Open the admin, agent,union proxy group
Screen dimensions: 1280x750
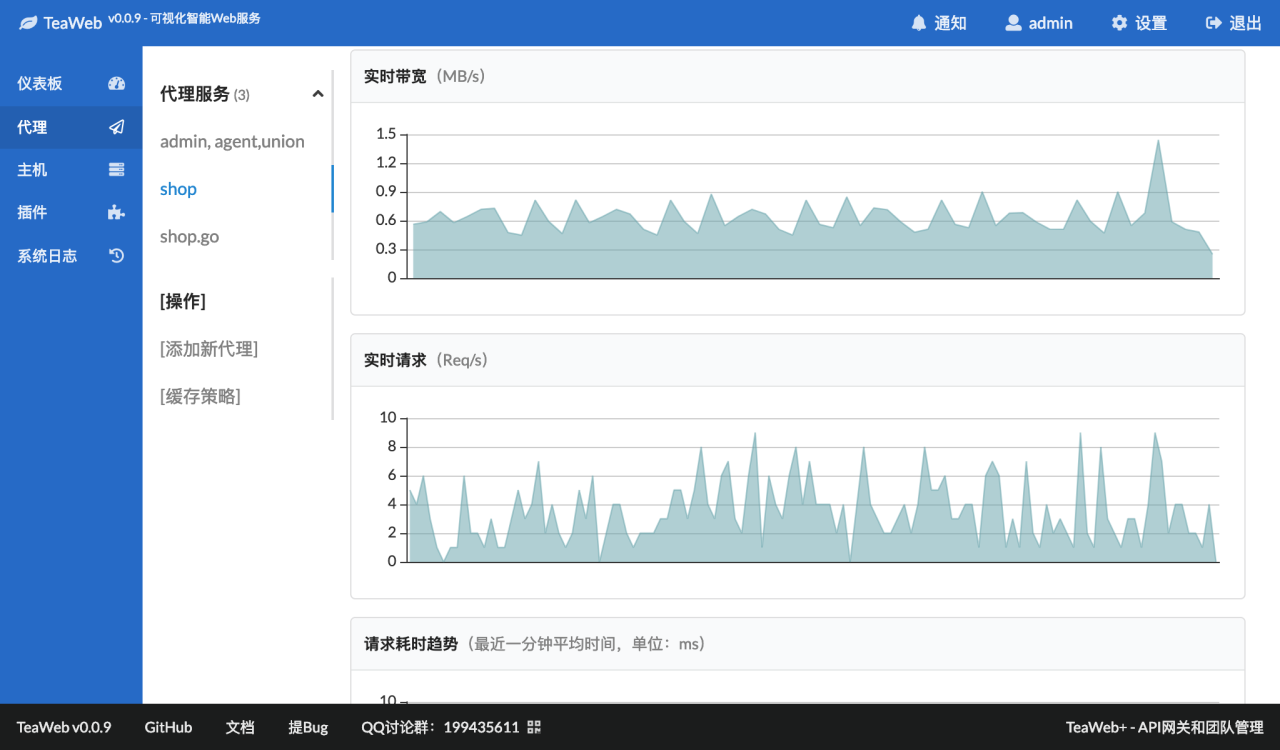pyautogui.click(x=232, y=141)
